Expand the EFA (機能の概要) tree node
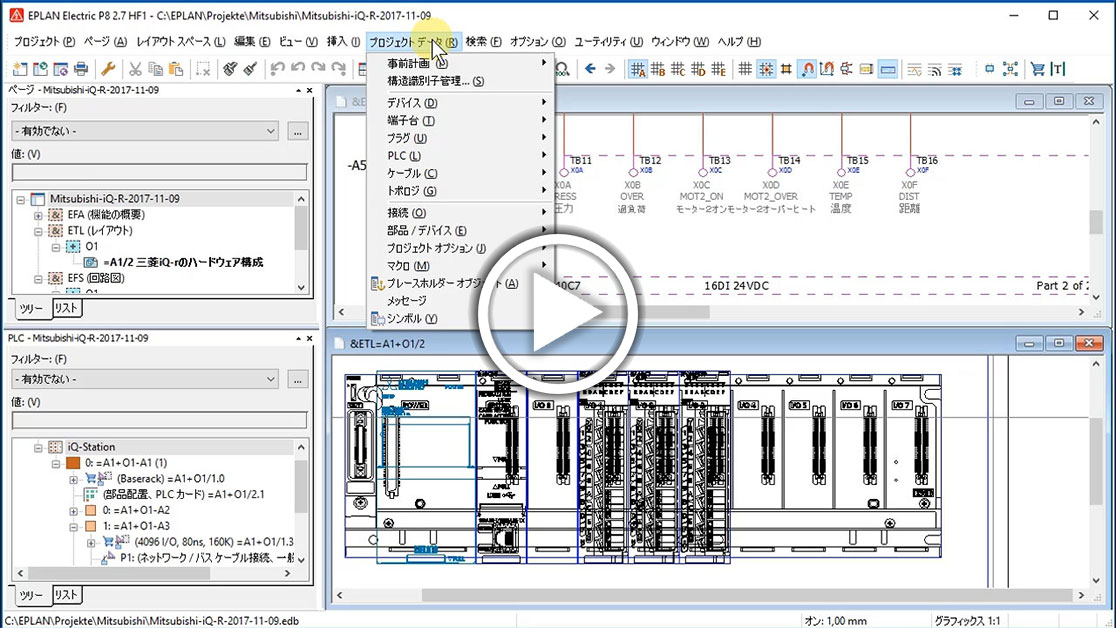Viewport: 1116px width, 628px height. pos(39,215)
